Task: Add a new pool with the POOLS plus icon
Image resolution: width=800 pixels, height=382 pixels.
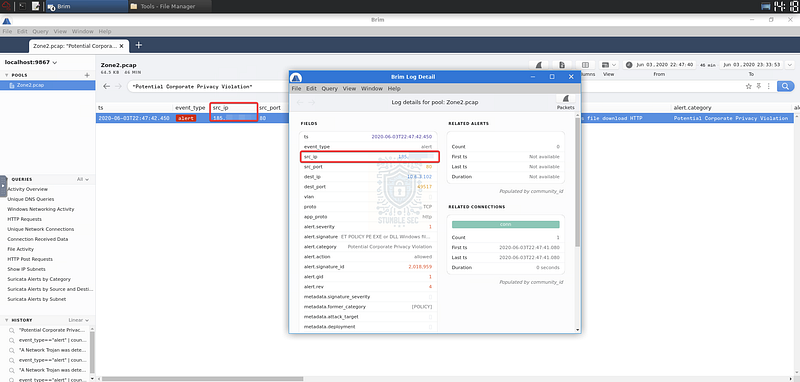Action: (87, 75)
